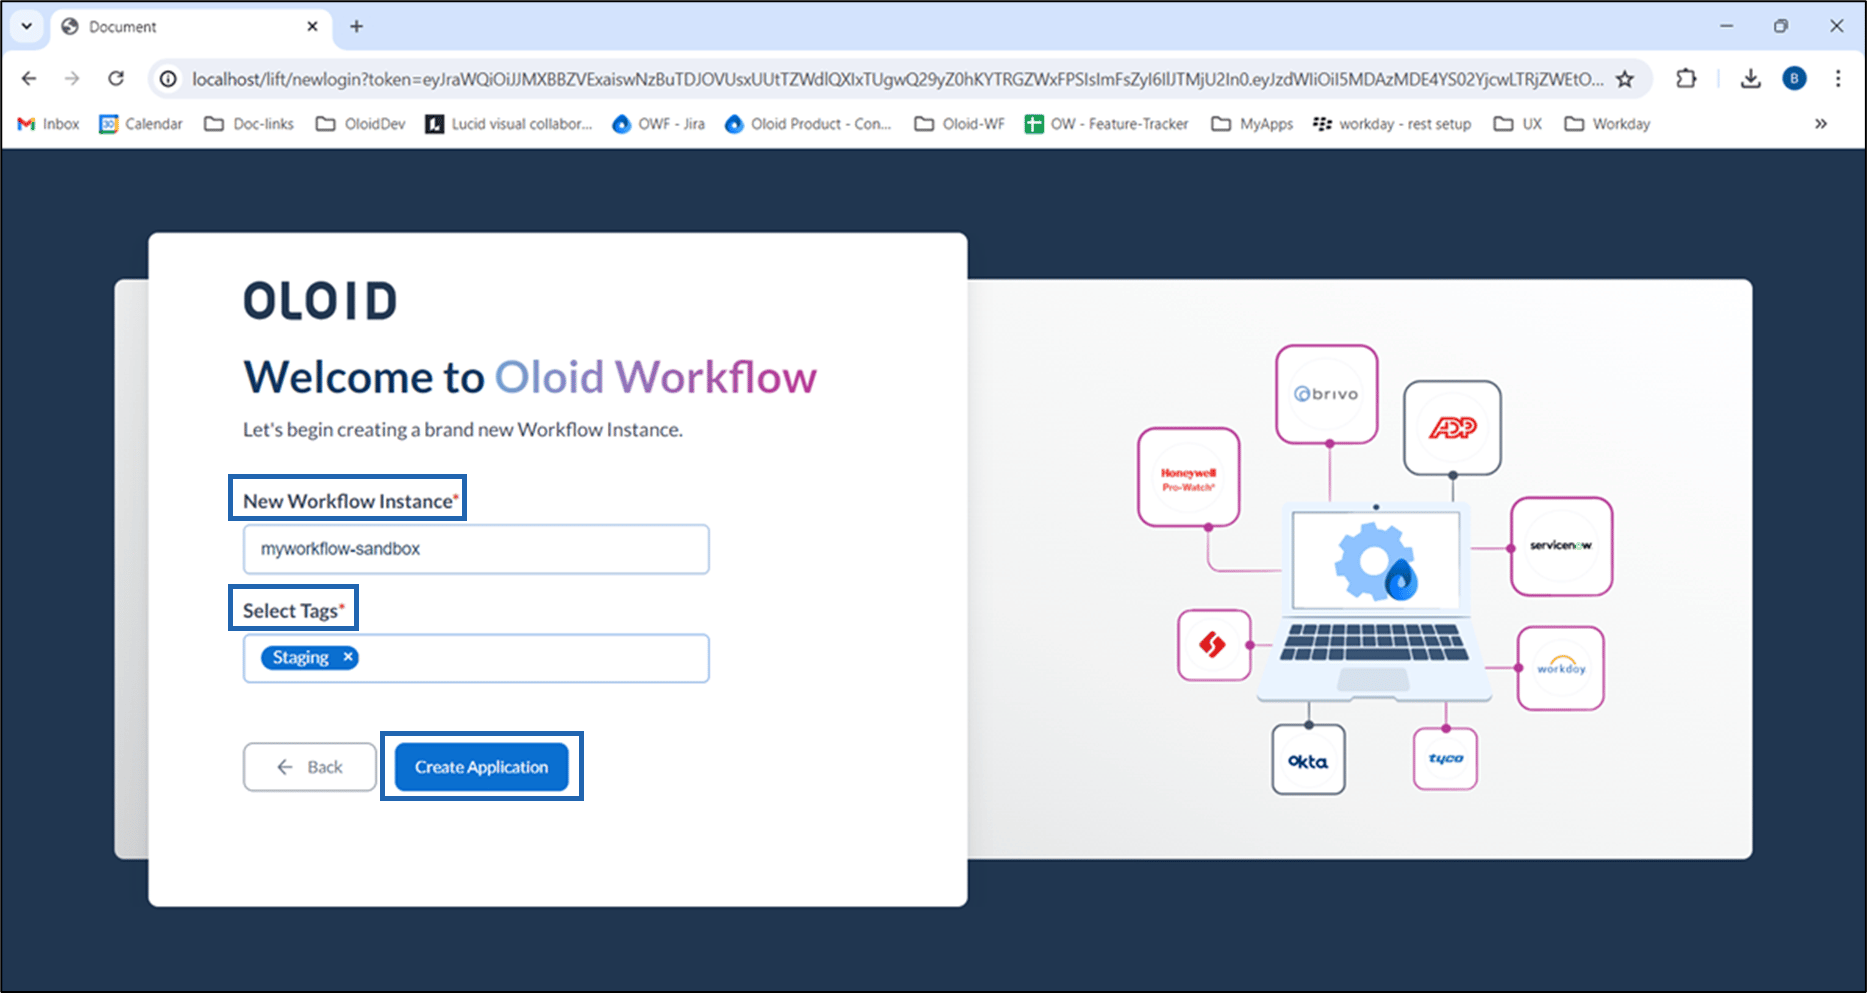The image size is (1867, 993).
Task: Click the red diamond integration icon
Action: click(x=1214, y=645)
